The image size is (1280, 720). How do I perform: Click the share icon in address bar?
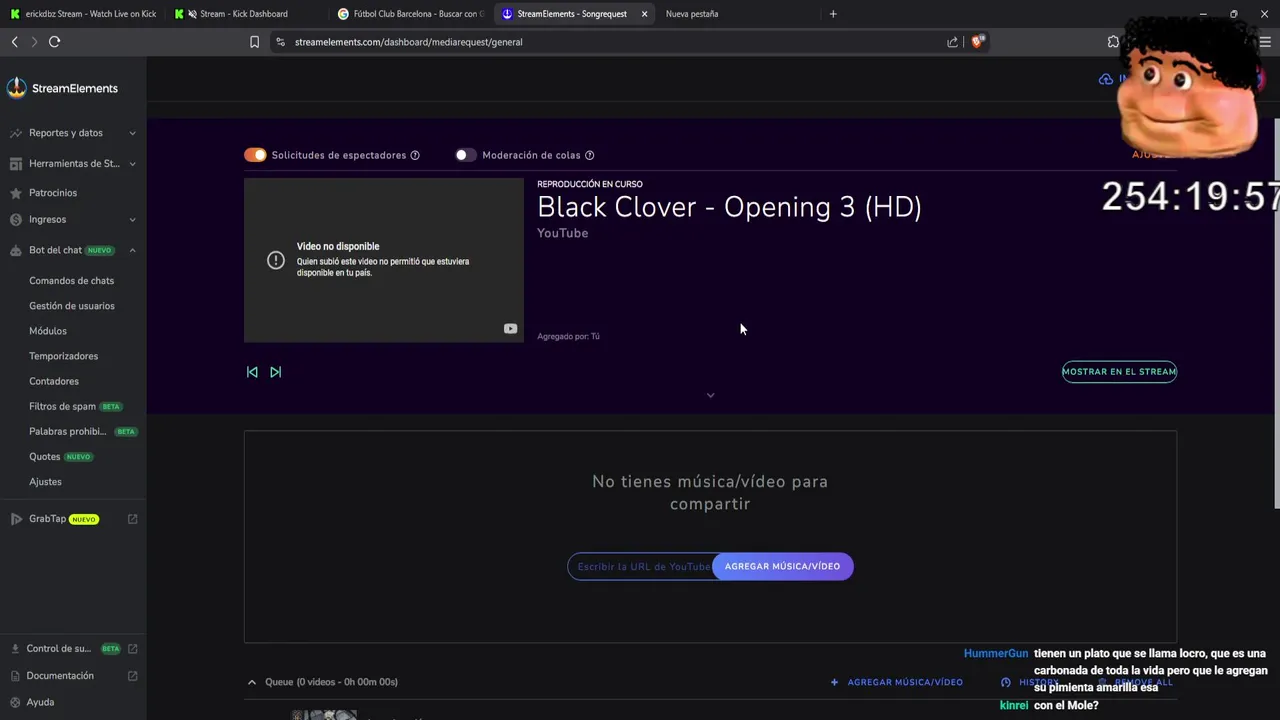pos(952,42)
